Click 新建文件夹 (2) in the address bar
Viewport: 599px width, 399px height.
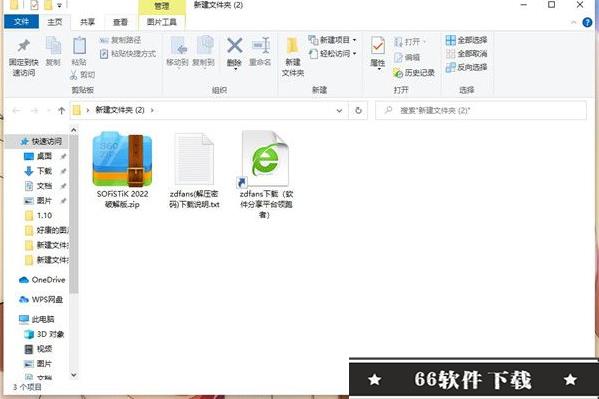click(x=120, y=110)
